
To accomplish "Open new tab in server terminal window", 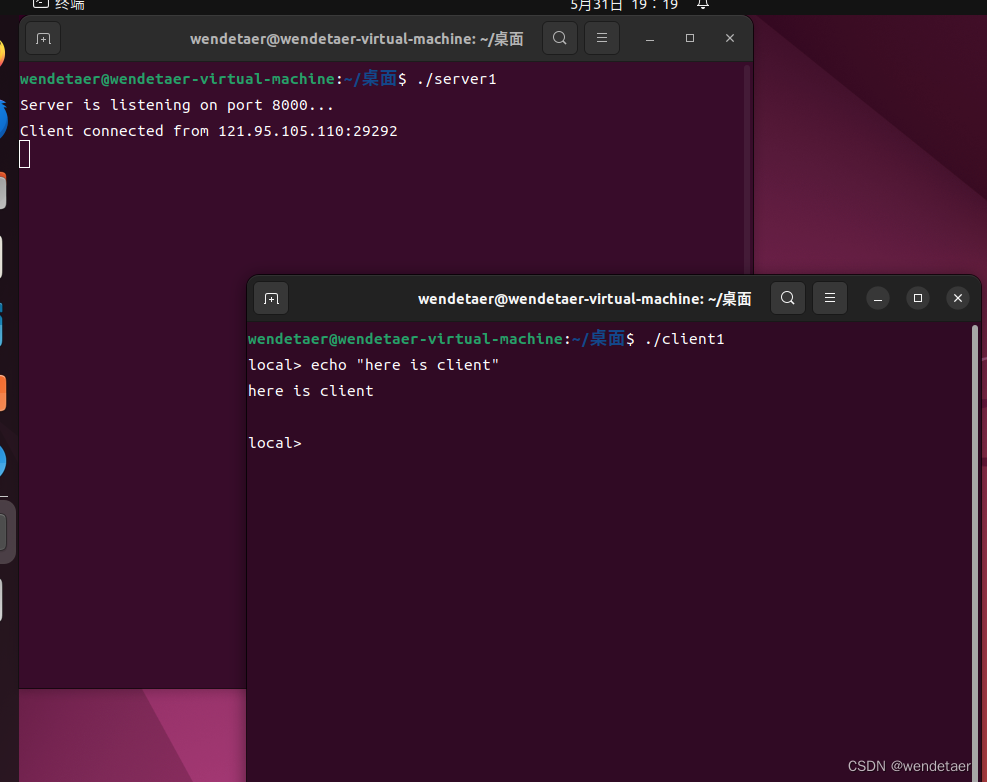I will pyautogui.click(x=43, y=39).
